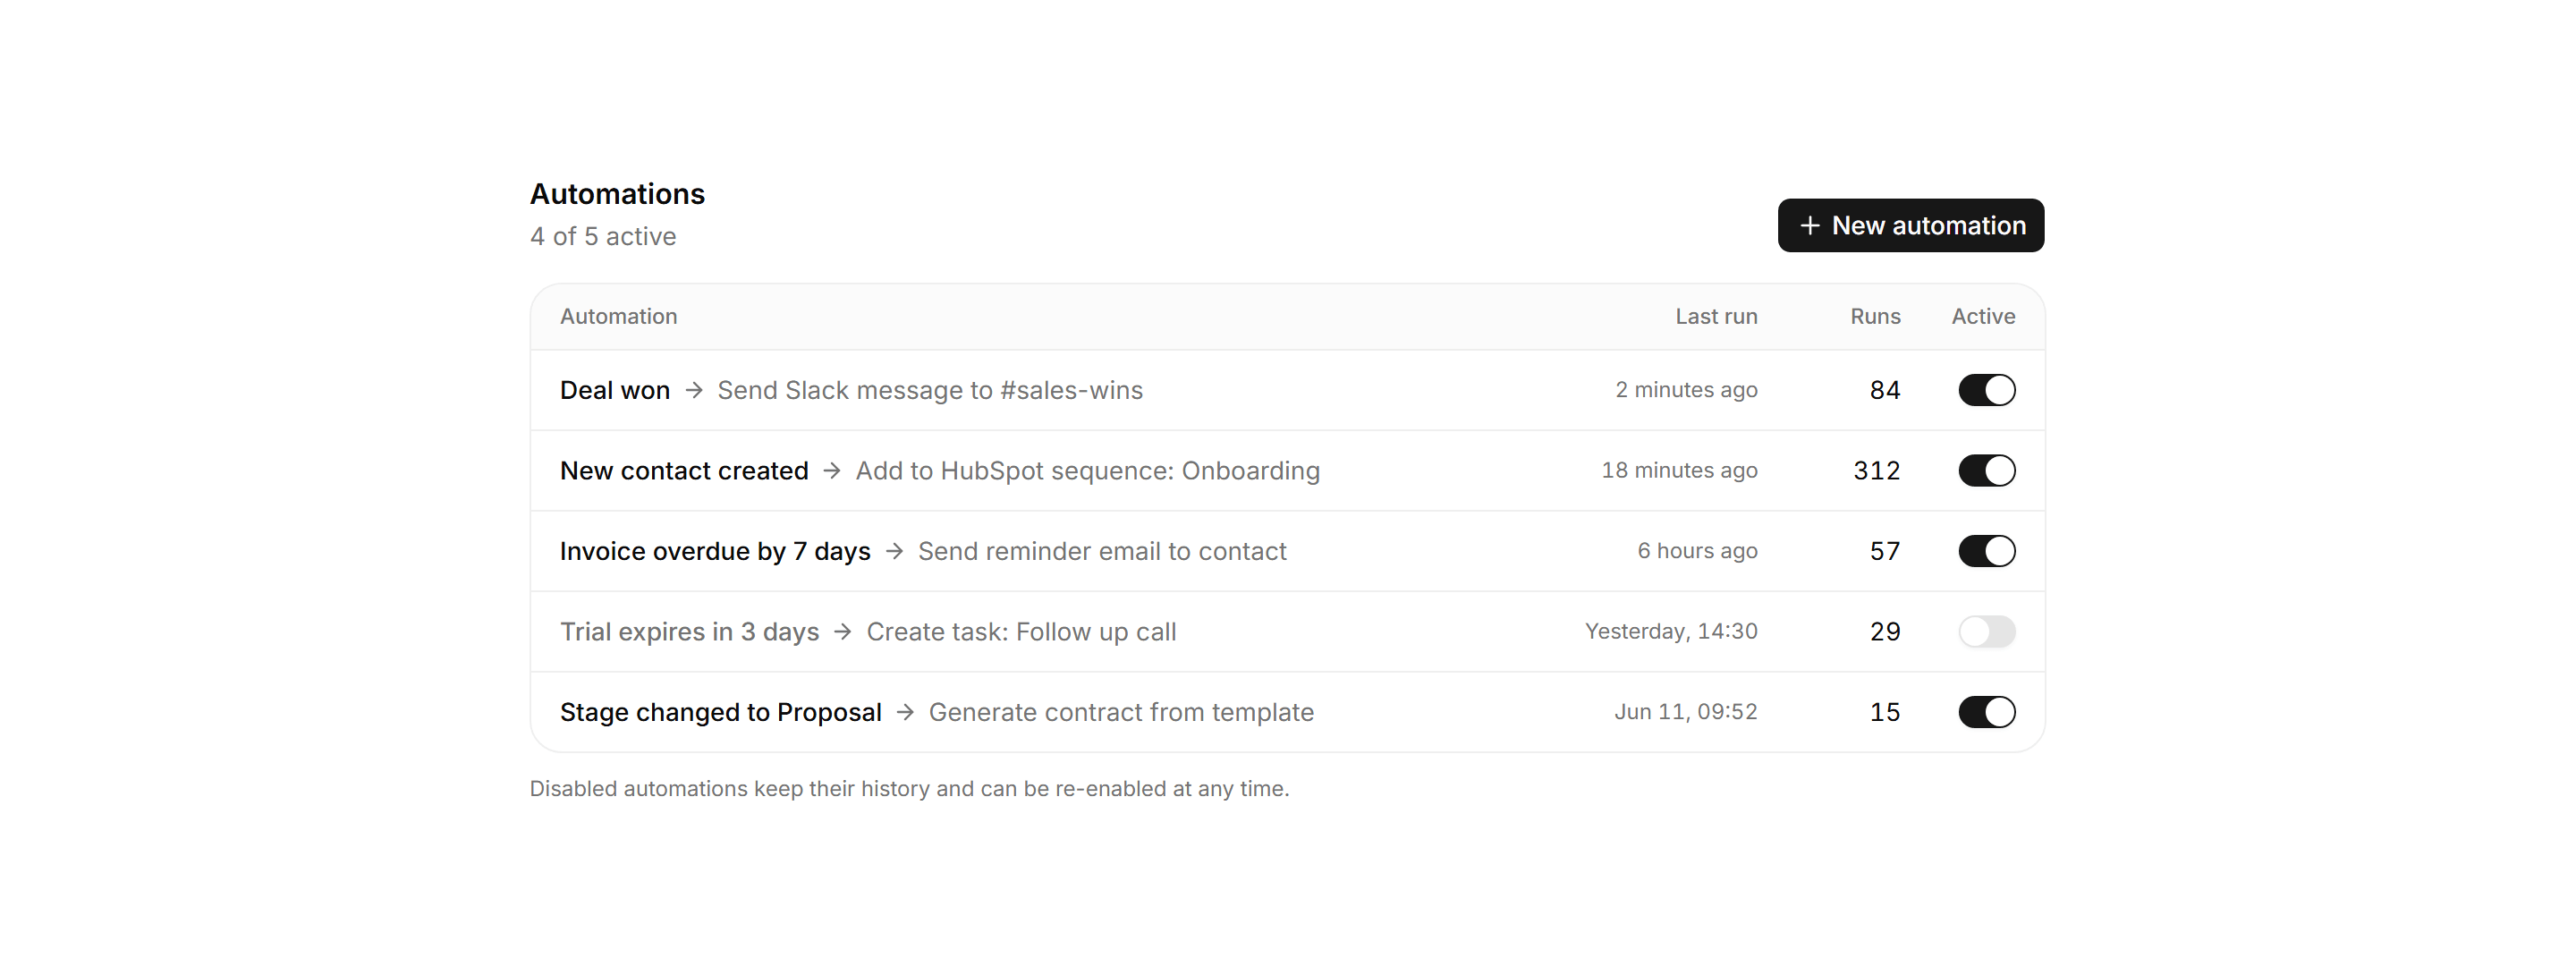Click '6 hours ago' last run value
Image resolution: width=2576 pixels, height=975 pixels.
[1697, 551]
